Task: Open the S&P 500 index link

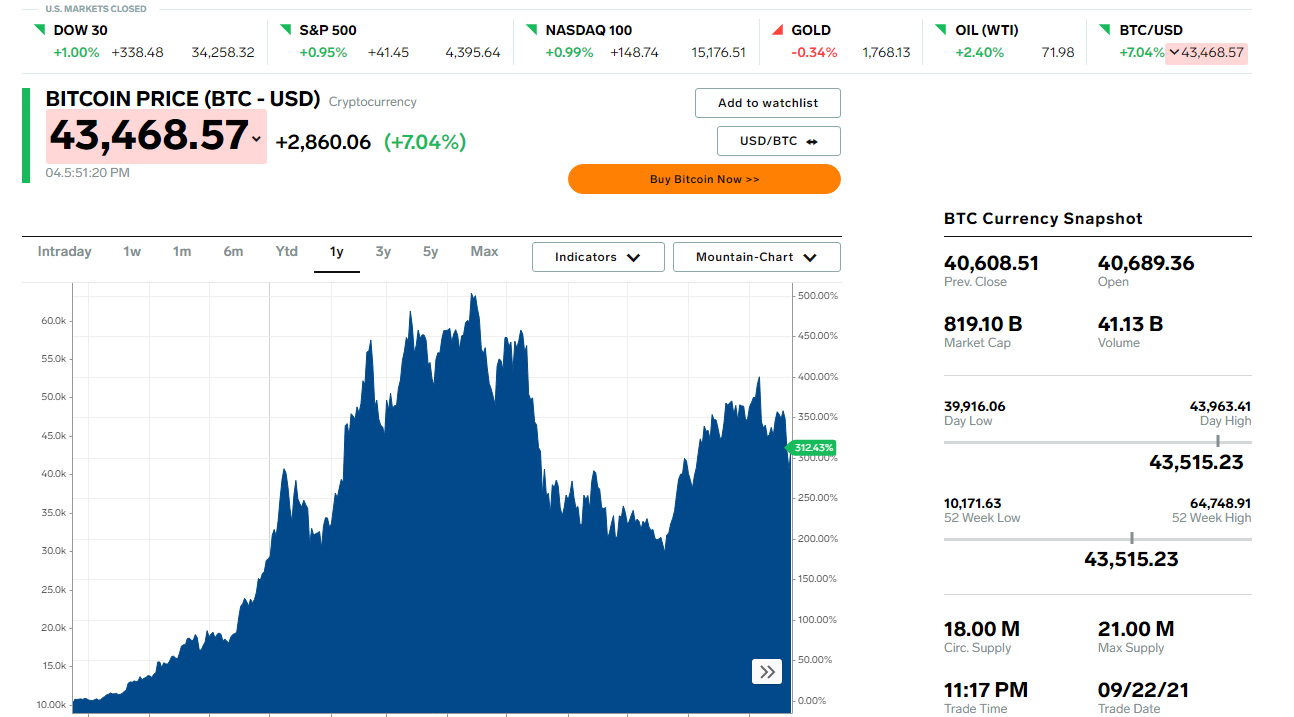Action: [x=328, y=30]
